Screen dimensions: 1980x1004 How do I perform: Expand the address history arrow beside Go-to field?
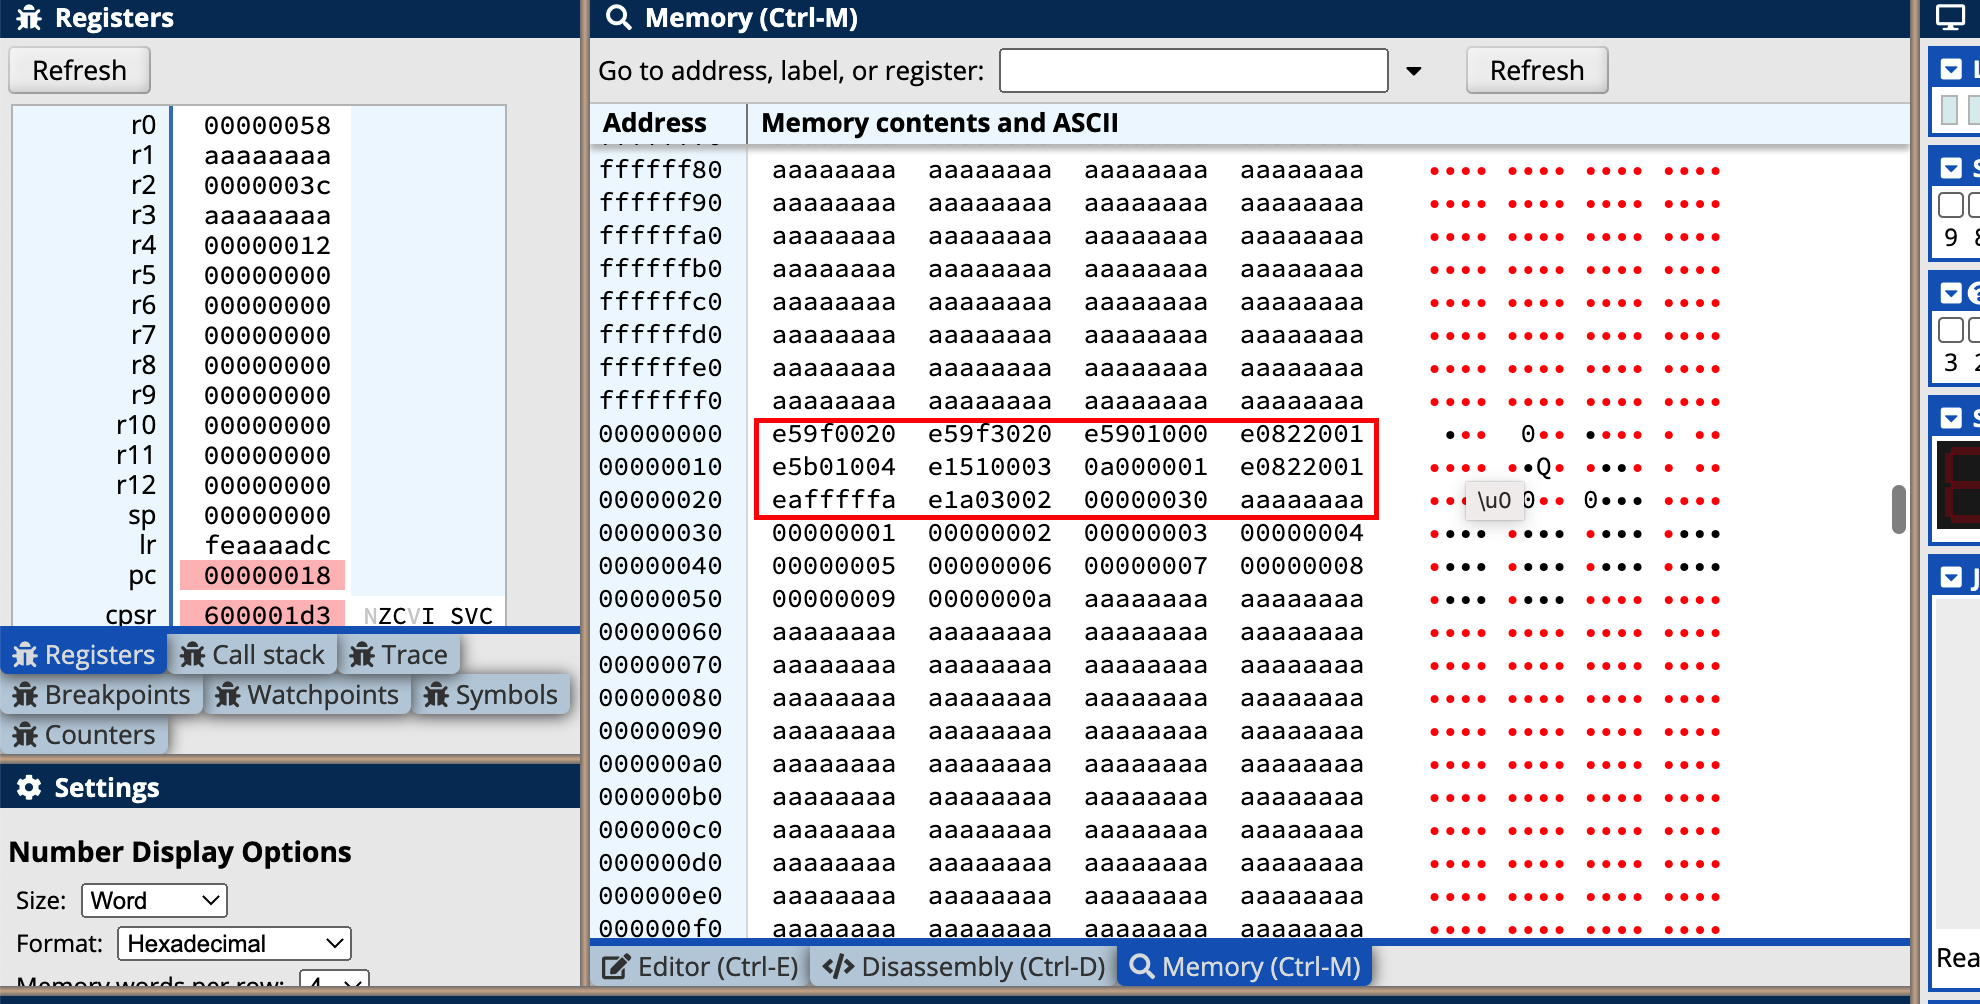[1414, 71]
